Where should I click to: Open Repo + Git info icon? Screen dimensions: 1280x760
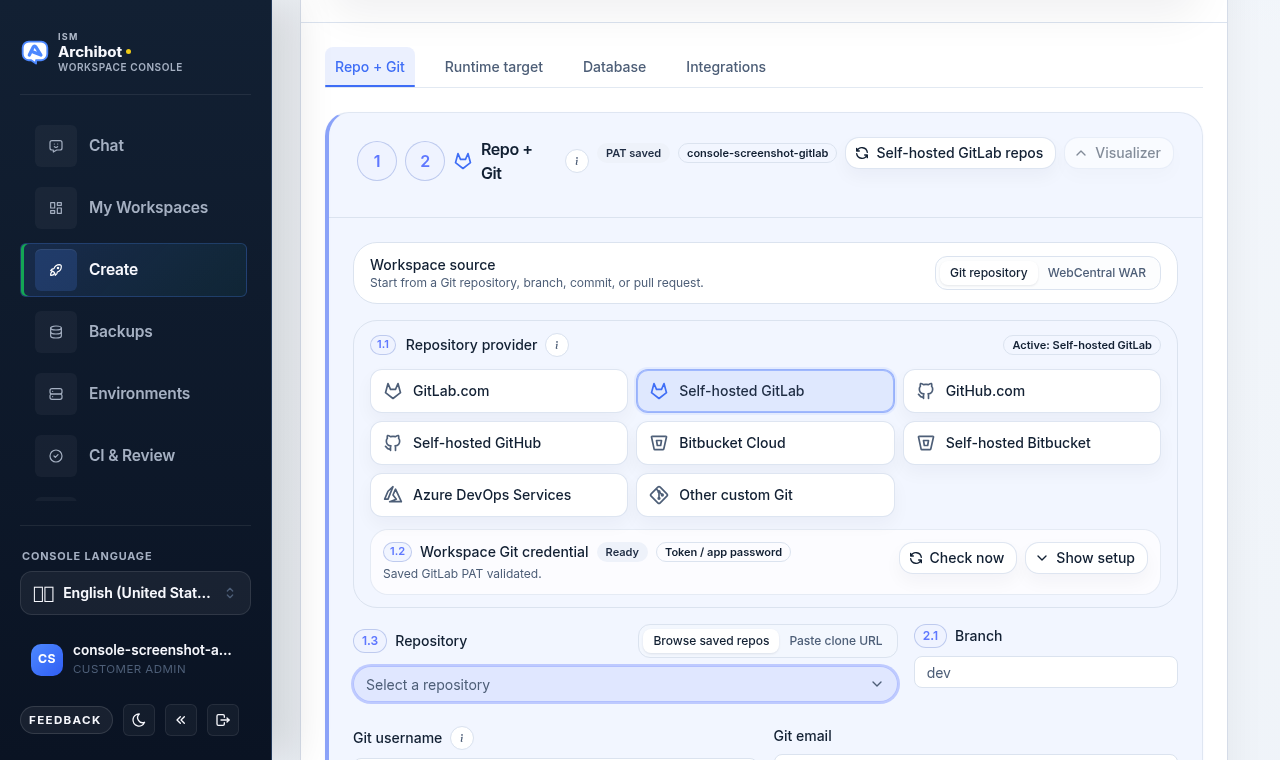[x=577, y=161]
